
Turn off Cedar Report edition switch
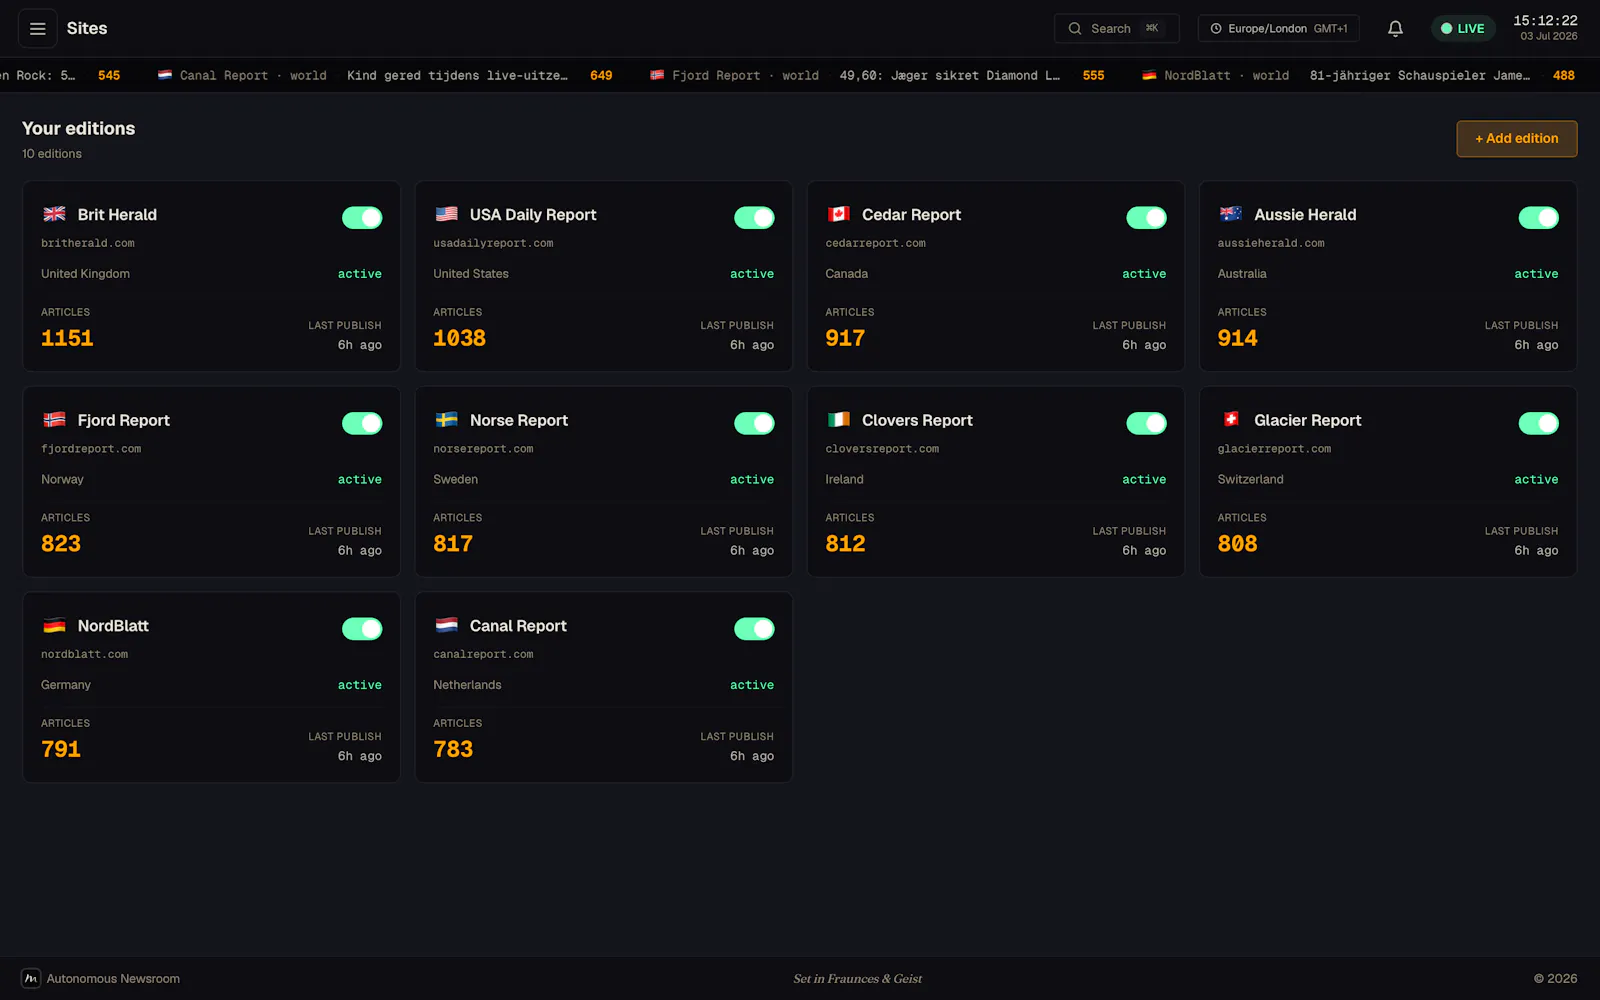coord(1146,218)
